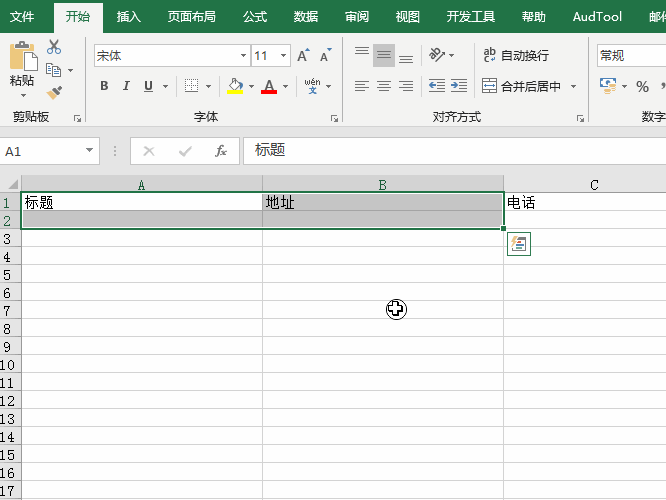Open font color dropdown arrow
This screenshot has height=500, width=666.
(285, 86)
